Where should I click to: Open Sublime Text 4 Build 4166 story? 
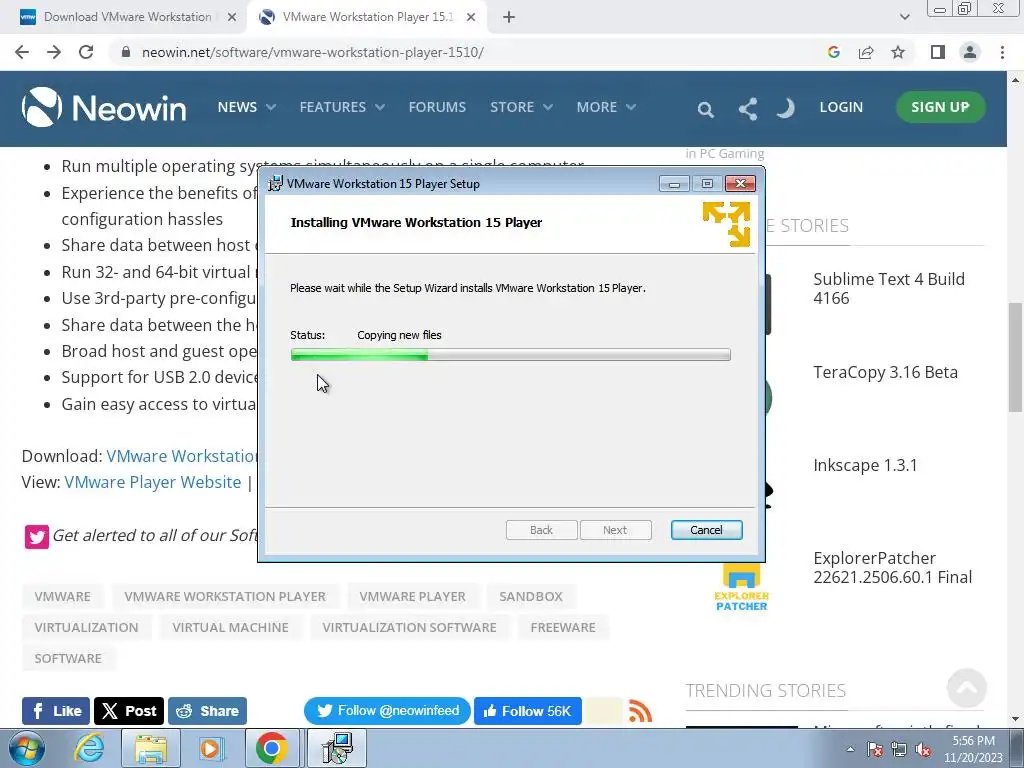889,289
